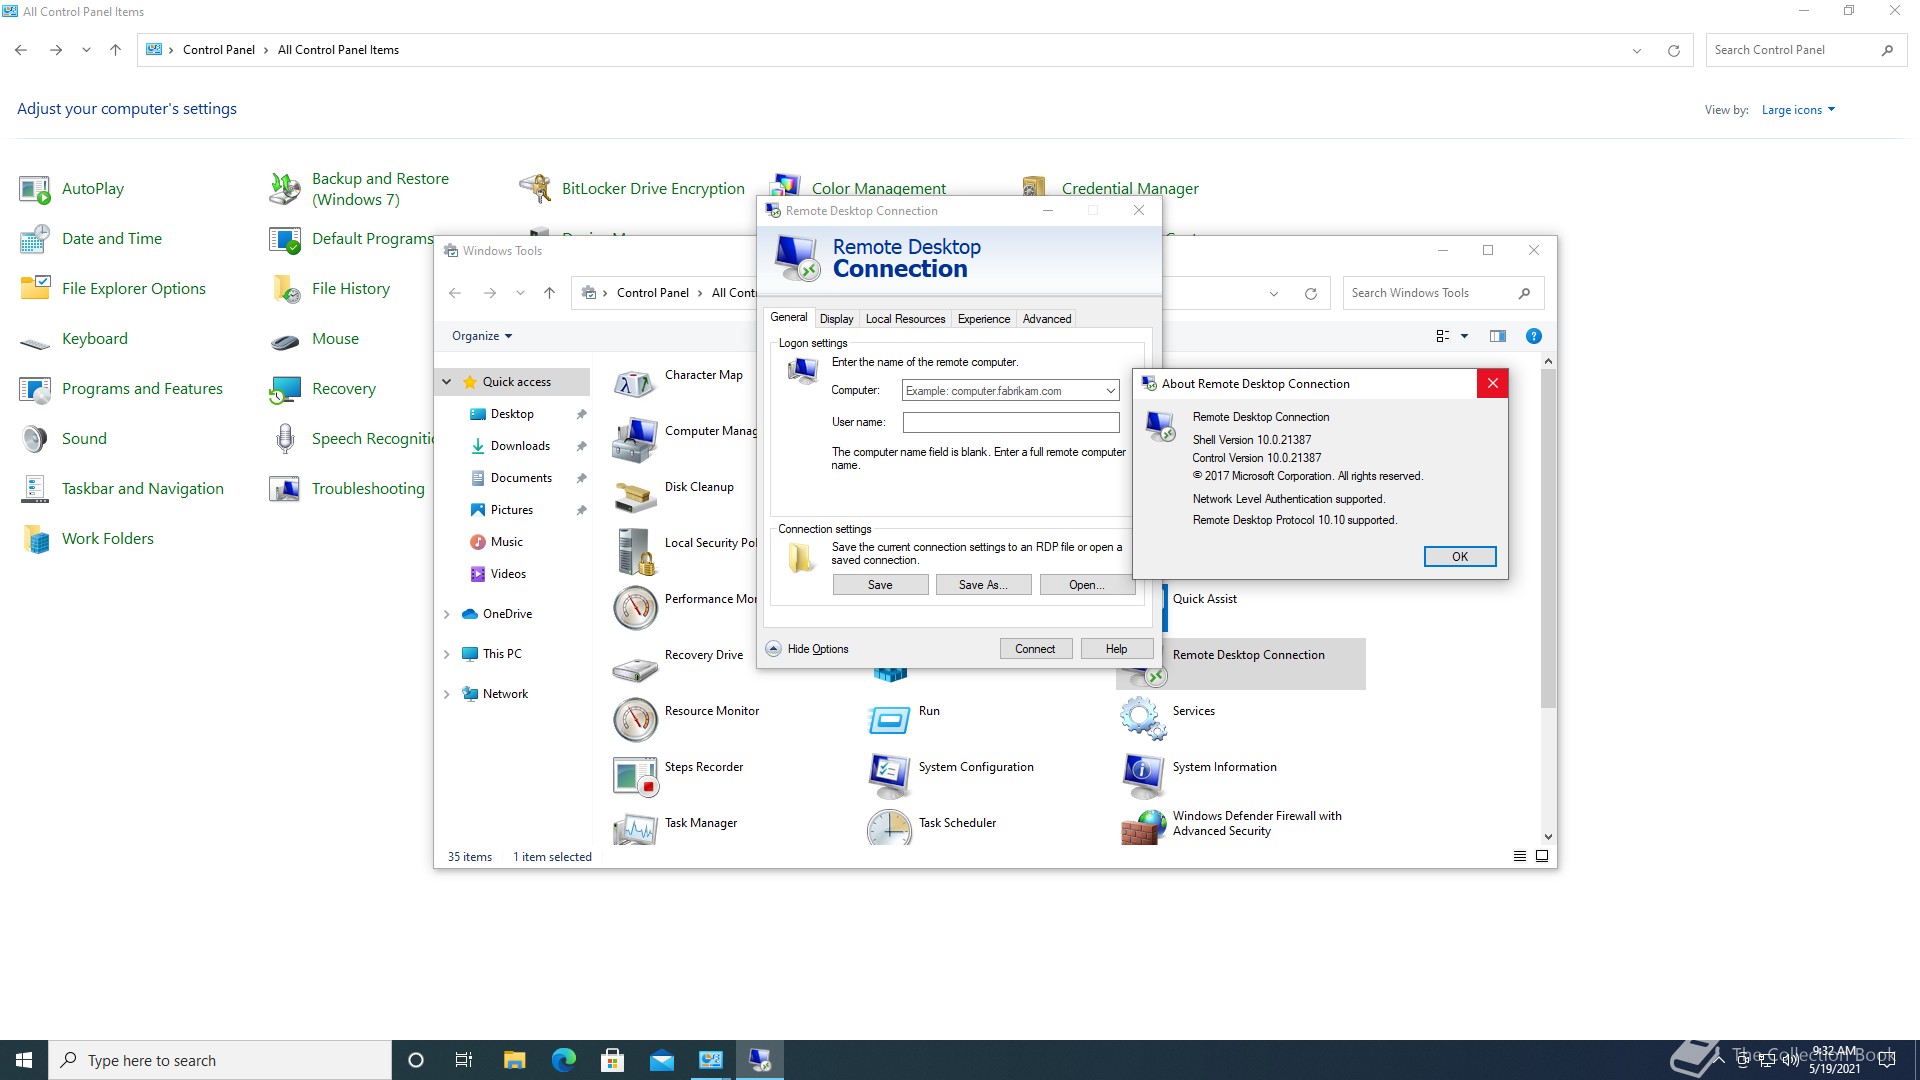Collapse with Hide Options in Remote Desktop

[x=808, y=649]
